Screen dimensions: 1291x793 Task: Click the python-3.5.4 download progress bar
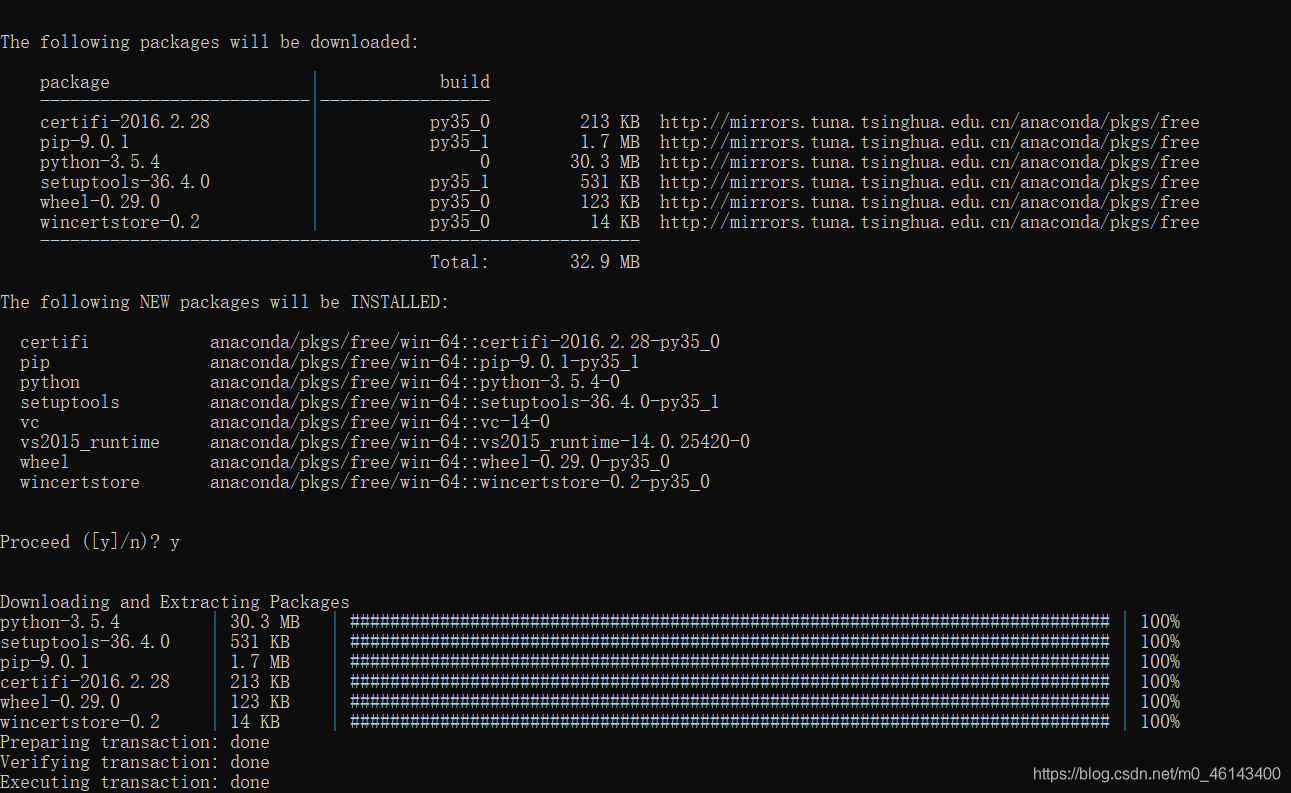tap(730, 622)
